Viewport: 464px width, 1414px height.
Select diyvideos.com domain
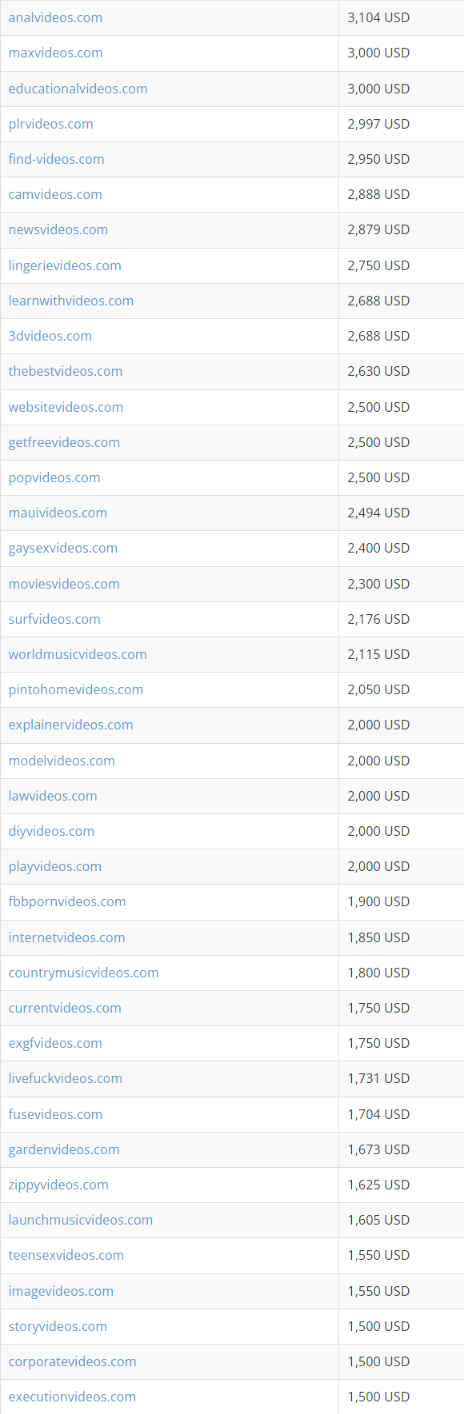coord(51,831)
